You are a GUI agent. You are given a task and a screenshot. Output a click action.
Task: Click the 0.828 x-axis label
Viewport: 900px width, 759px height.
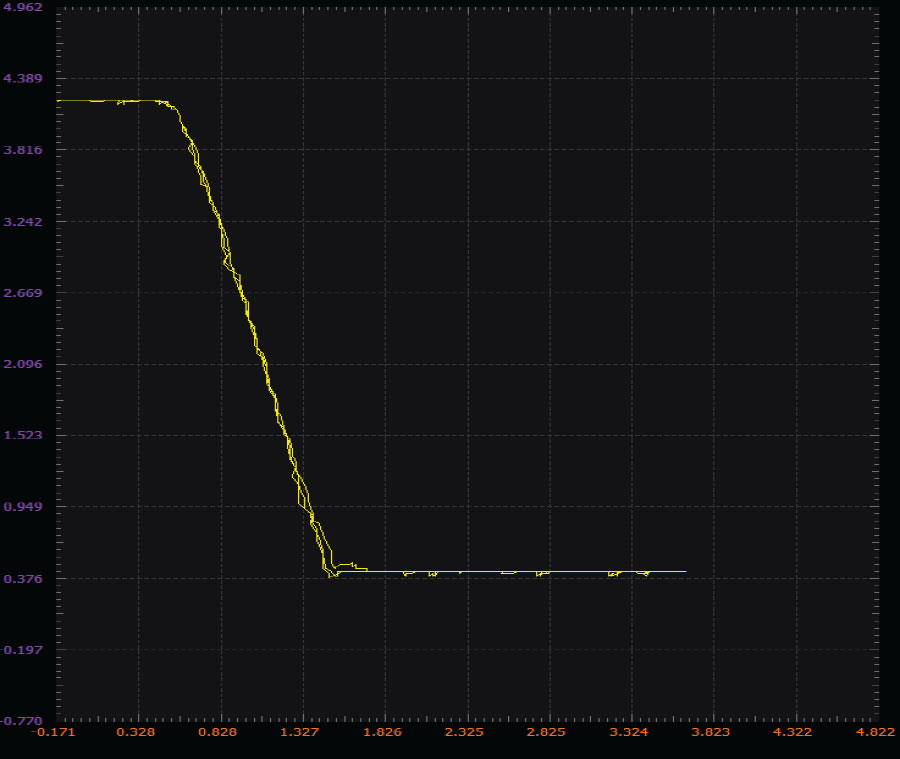(218, 732)
